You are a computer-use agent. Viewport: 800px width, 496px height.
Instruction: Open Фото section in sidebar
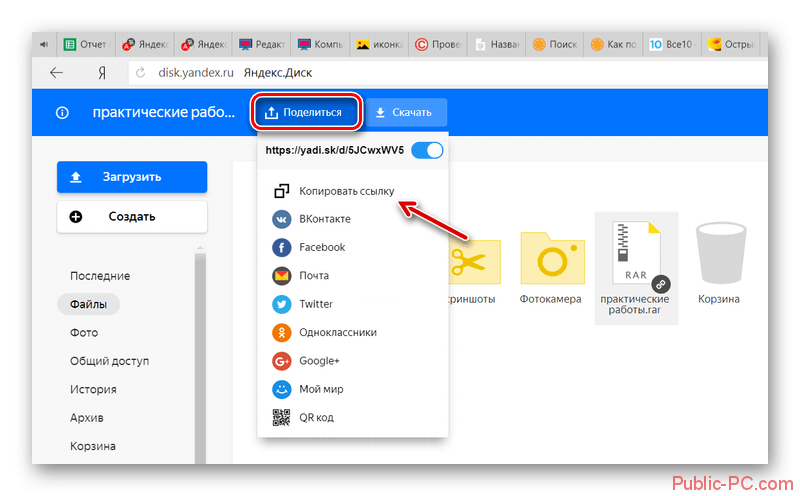[84, 333]
